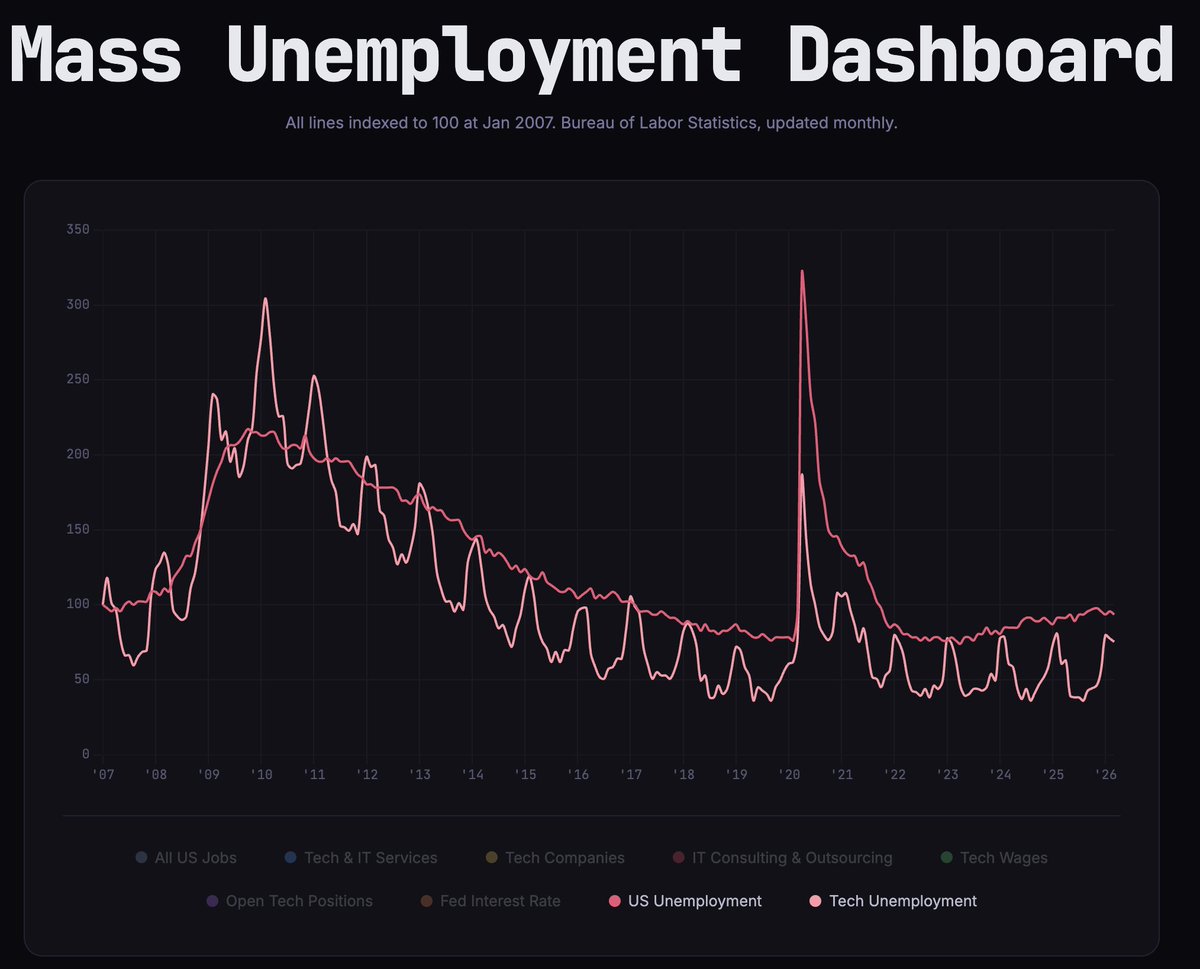Click the US Unemployment red legend dot
Image resolution: width=1200 pixels, height=969 pixels.
click(x=614, y=901)
